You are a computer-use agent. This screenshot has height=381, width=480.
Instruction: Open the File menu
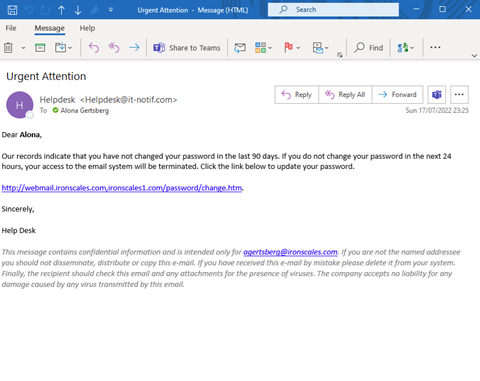[11, 28]
